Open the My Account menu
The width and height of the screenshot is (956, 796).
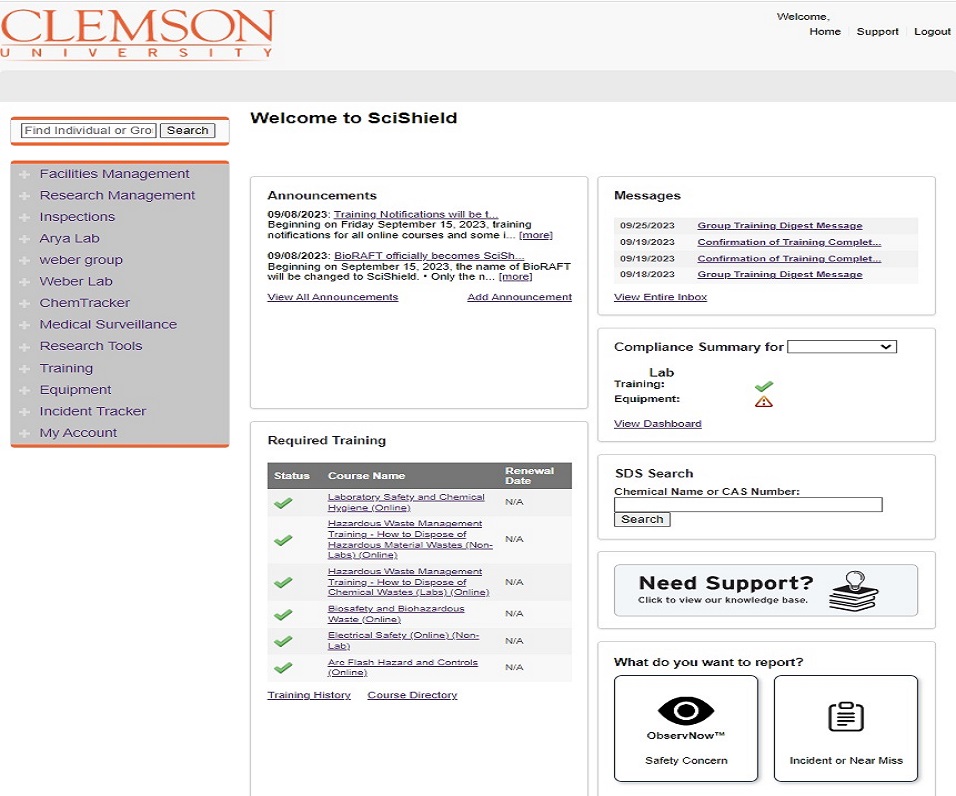(x=78, y=433)
